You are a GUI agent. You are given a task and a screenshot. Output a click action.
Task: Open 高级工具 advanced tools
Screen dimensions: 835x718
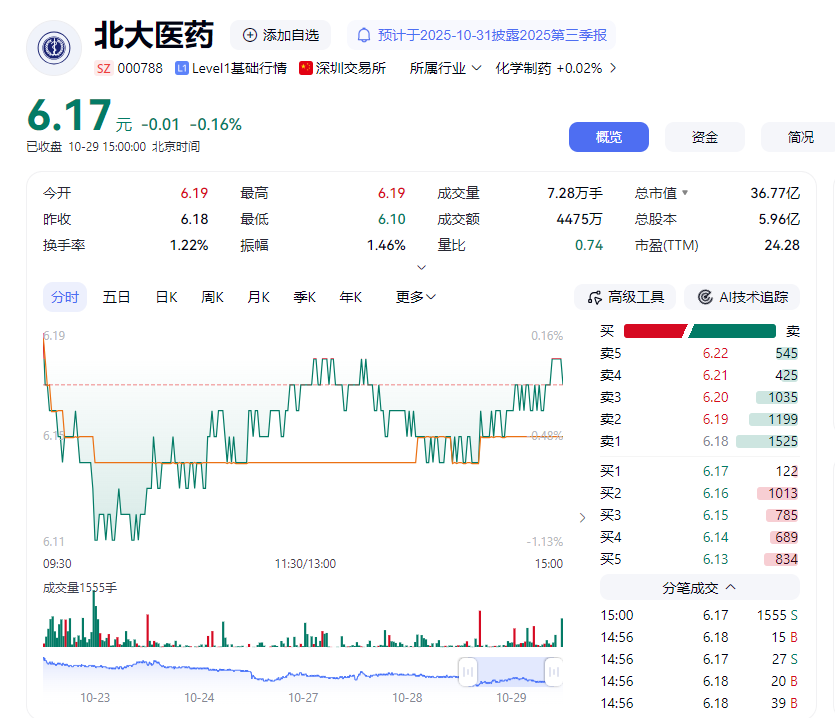click(x=623, y=297)
